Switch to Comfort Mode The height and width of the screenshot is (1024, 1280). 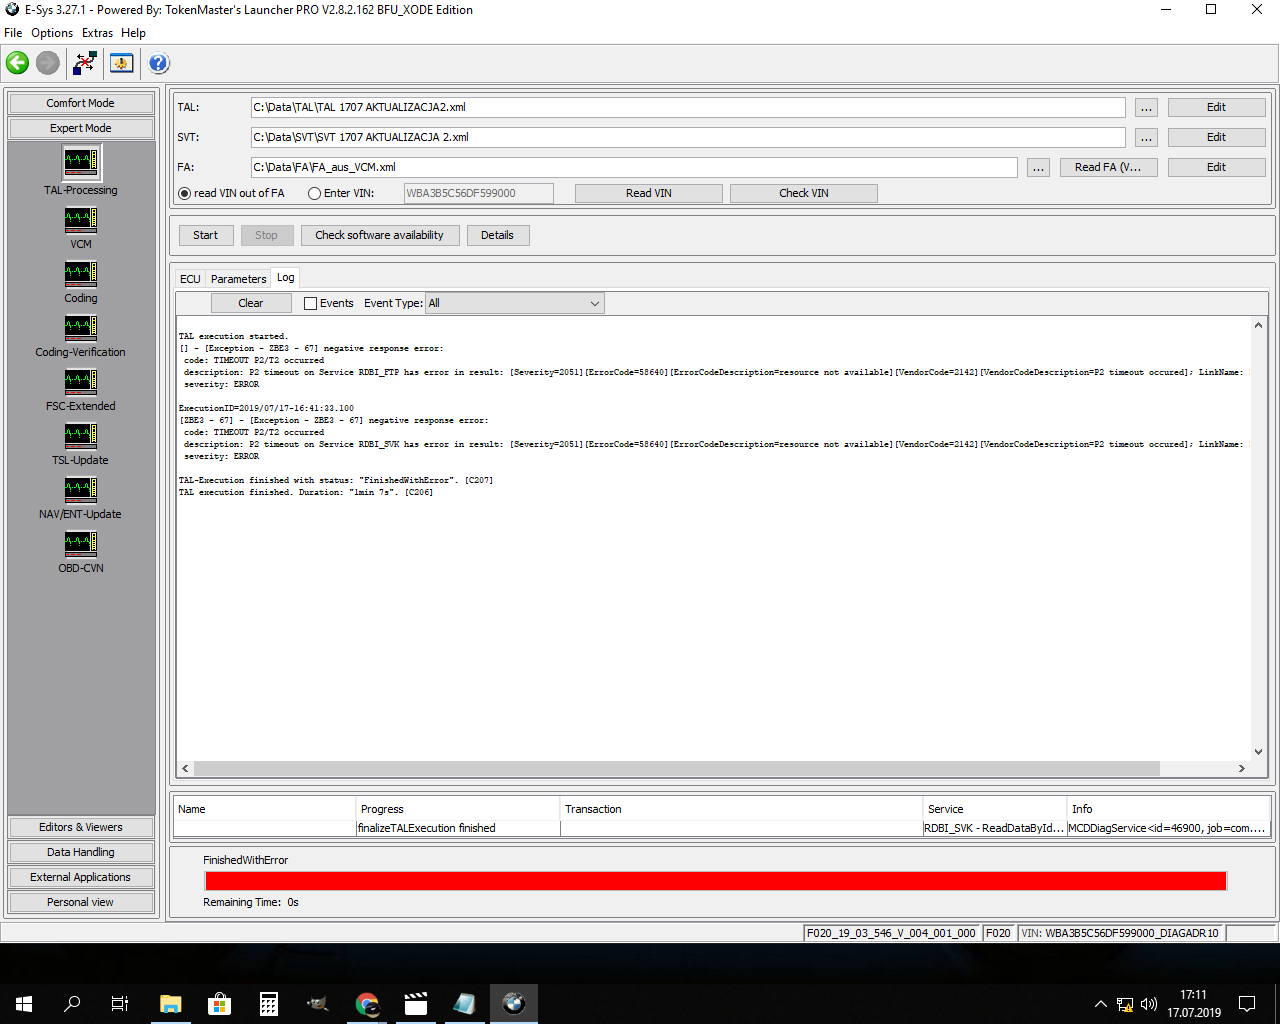pyautogui.click(x=81, y=103)
